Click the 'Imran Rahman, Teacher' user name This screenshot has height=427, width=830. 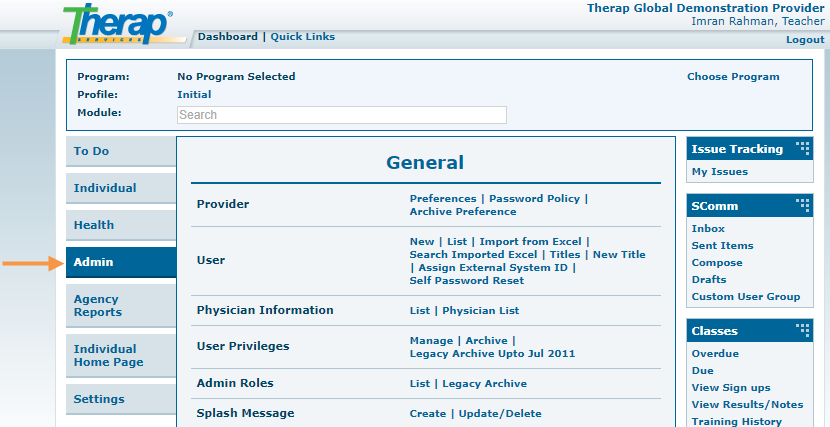point(758,21)
